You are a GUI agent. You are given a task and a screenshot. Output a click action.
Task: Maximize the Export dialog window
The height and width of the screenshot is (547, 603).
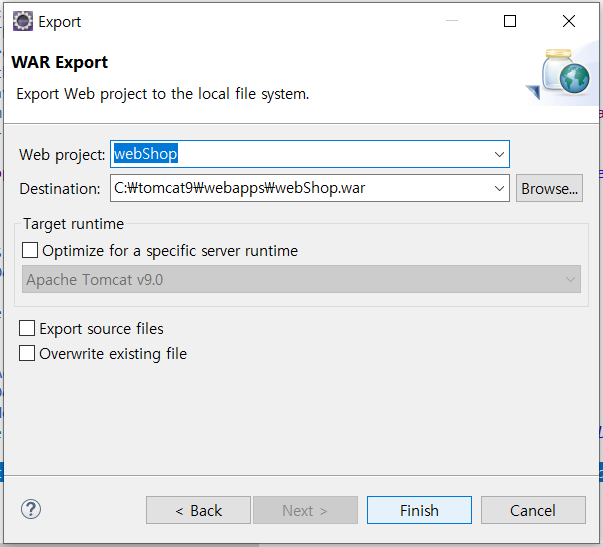[x=510, y=21]
